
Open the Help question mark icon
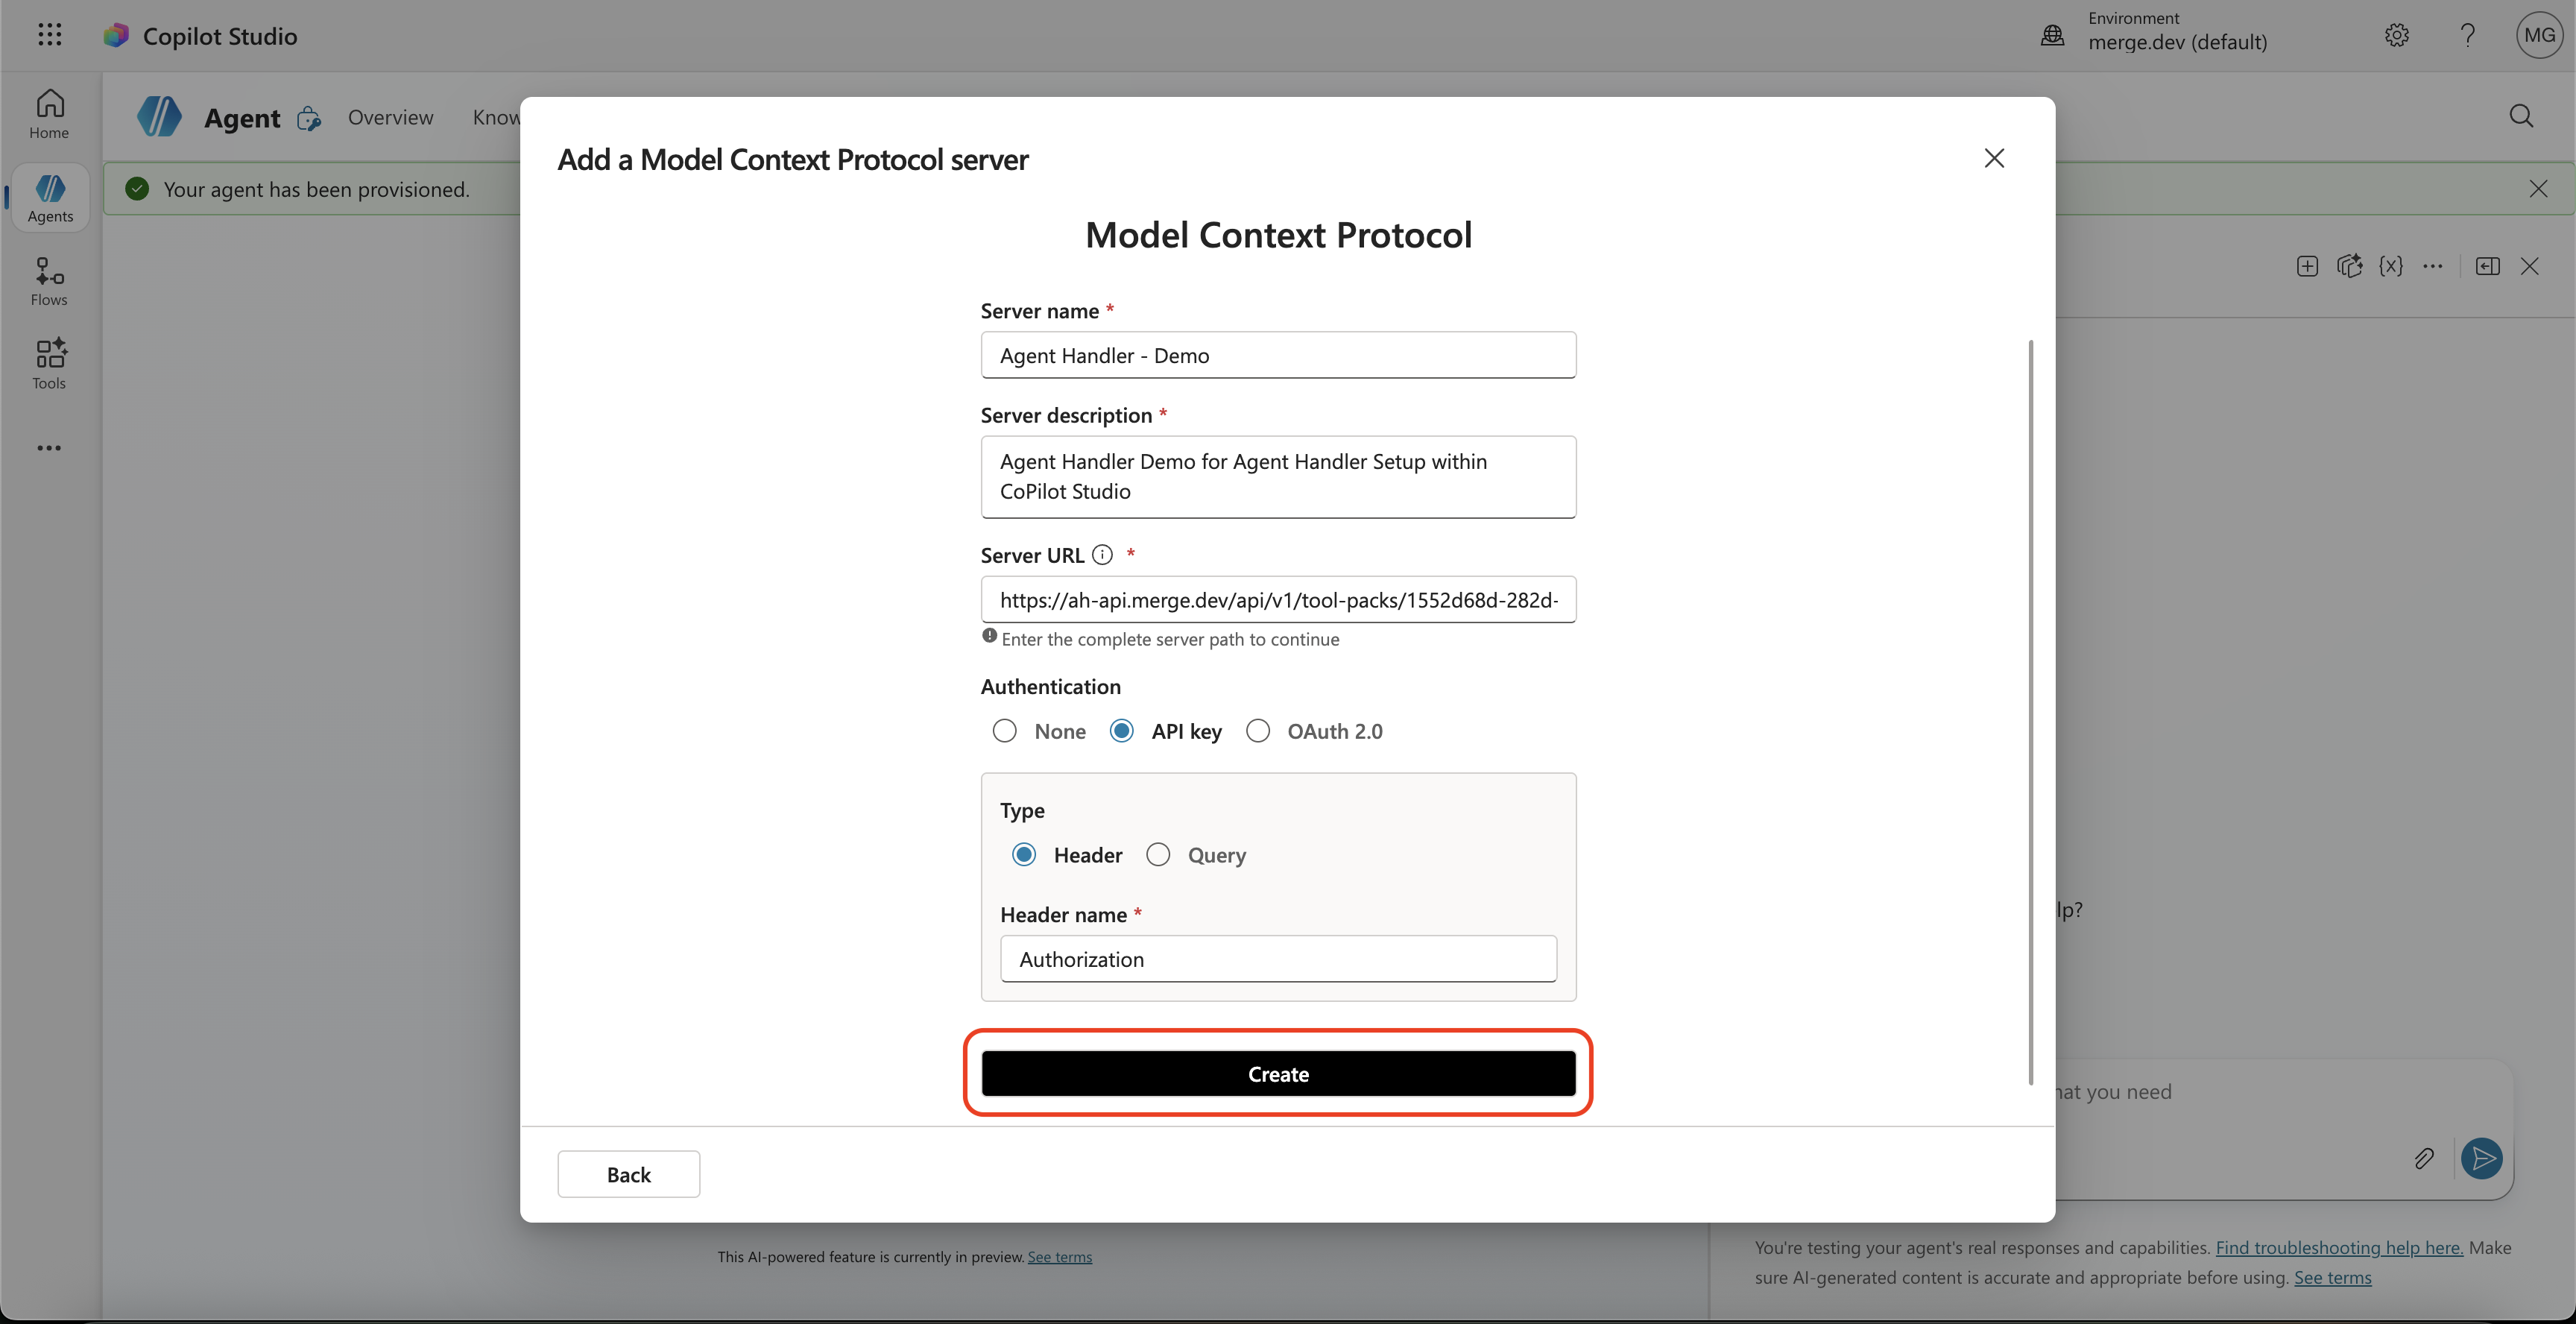(2467, 35)
